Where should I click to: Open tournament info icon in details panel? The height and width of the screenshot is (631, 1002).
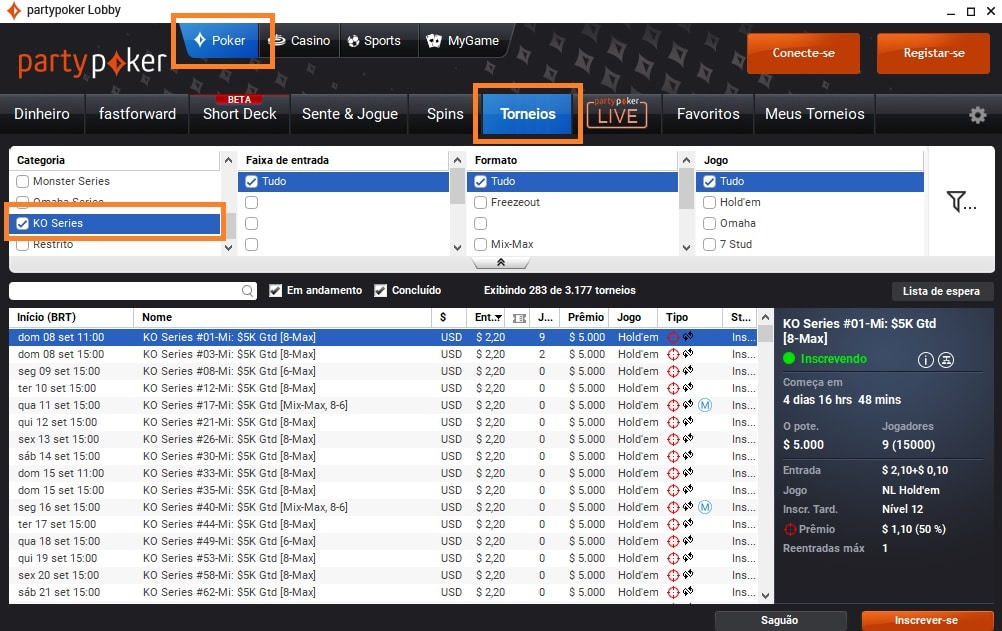(925, 360)
